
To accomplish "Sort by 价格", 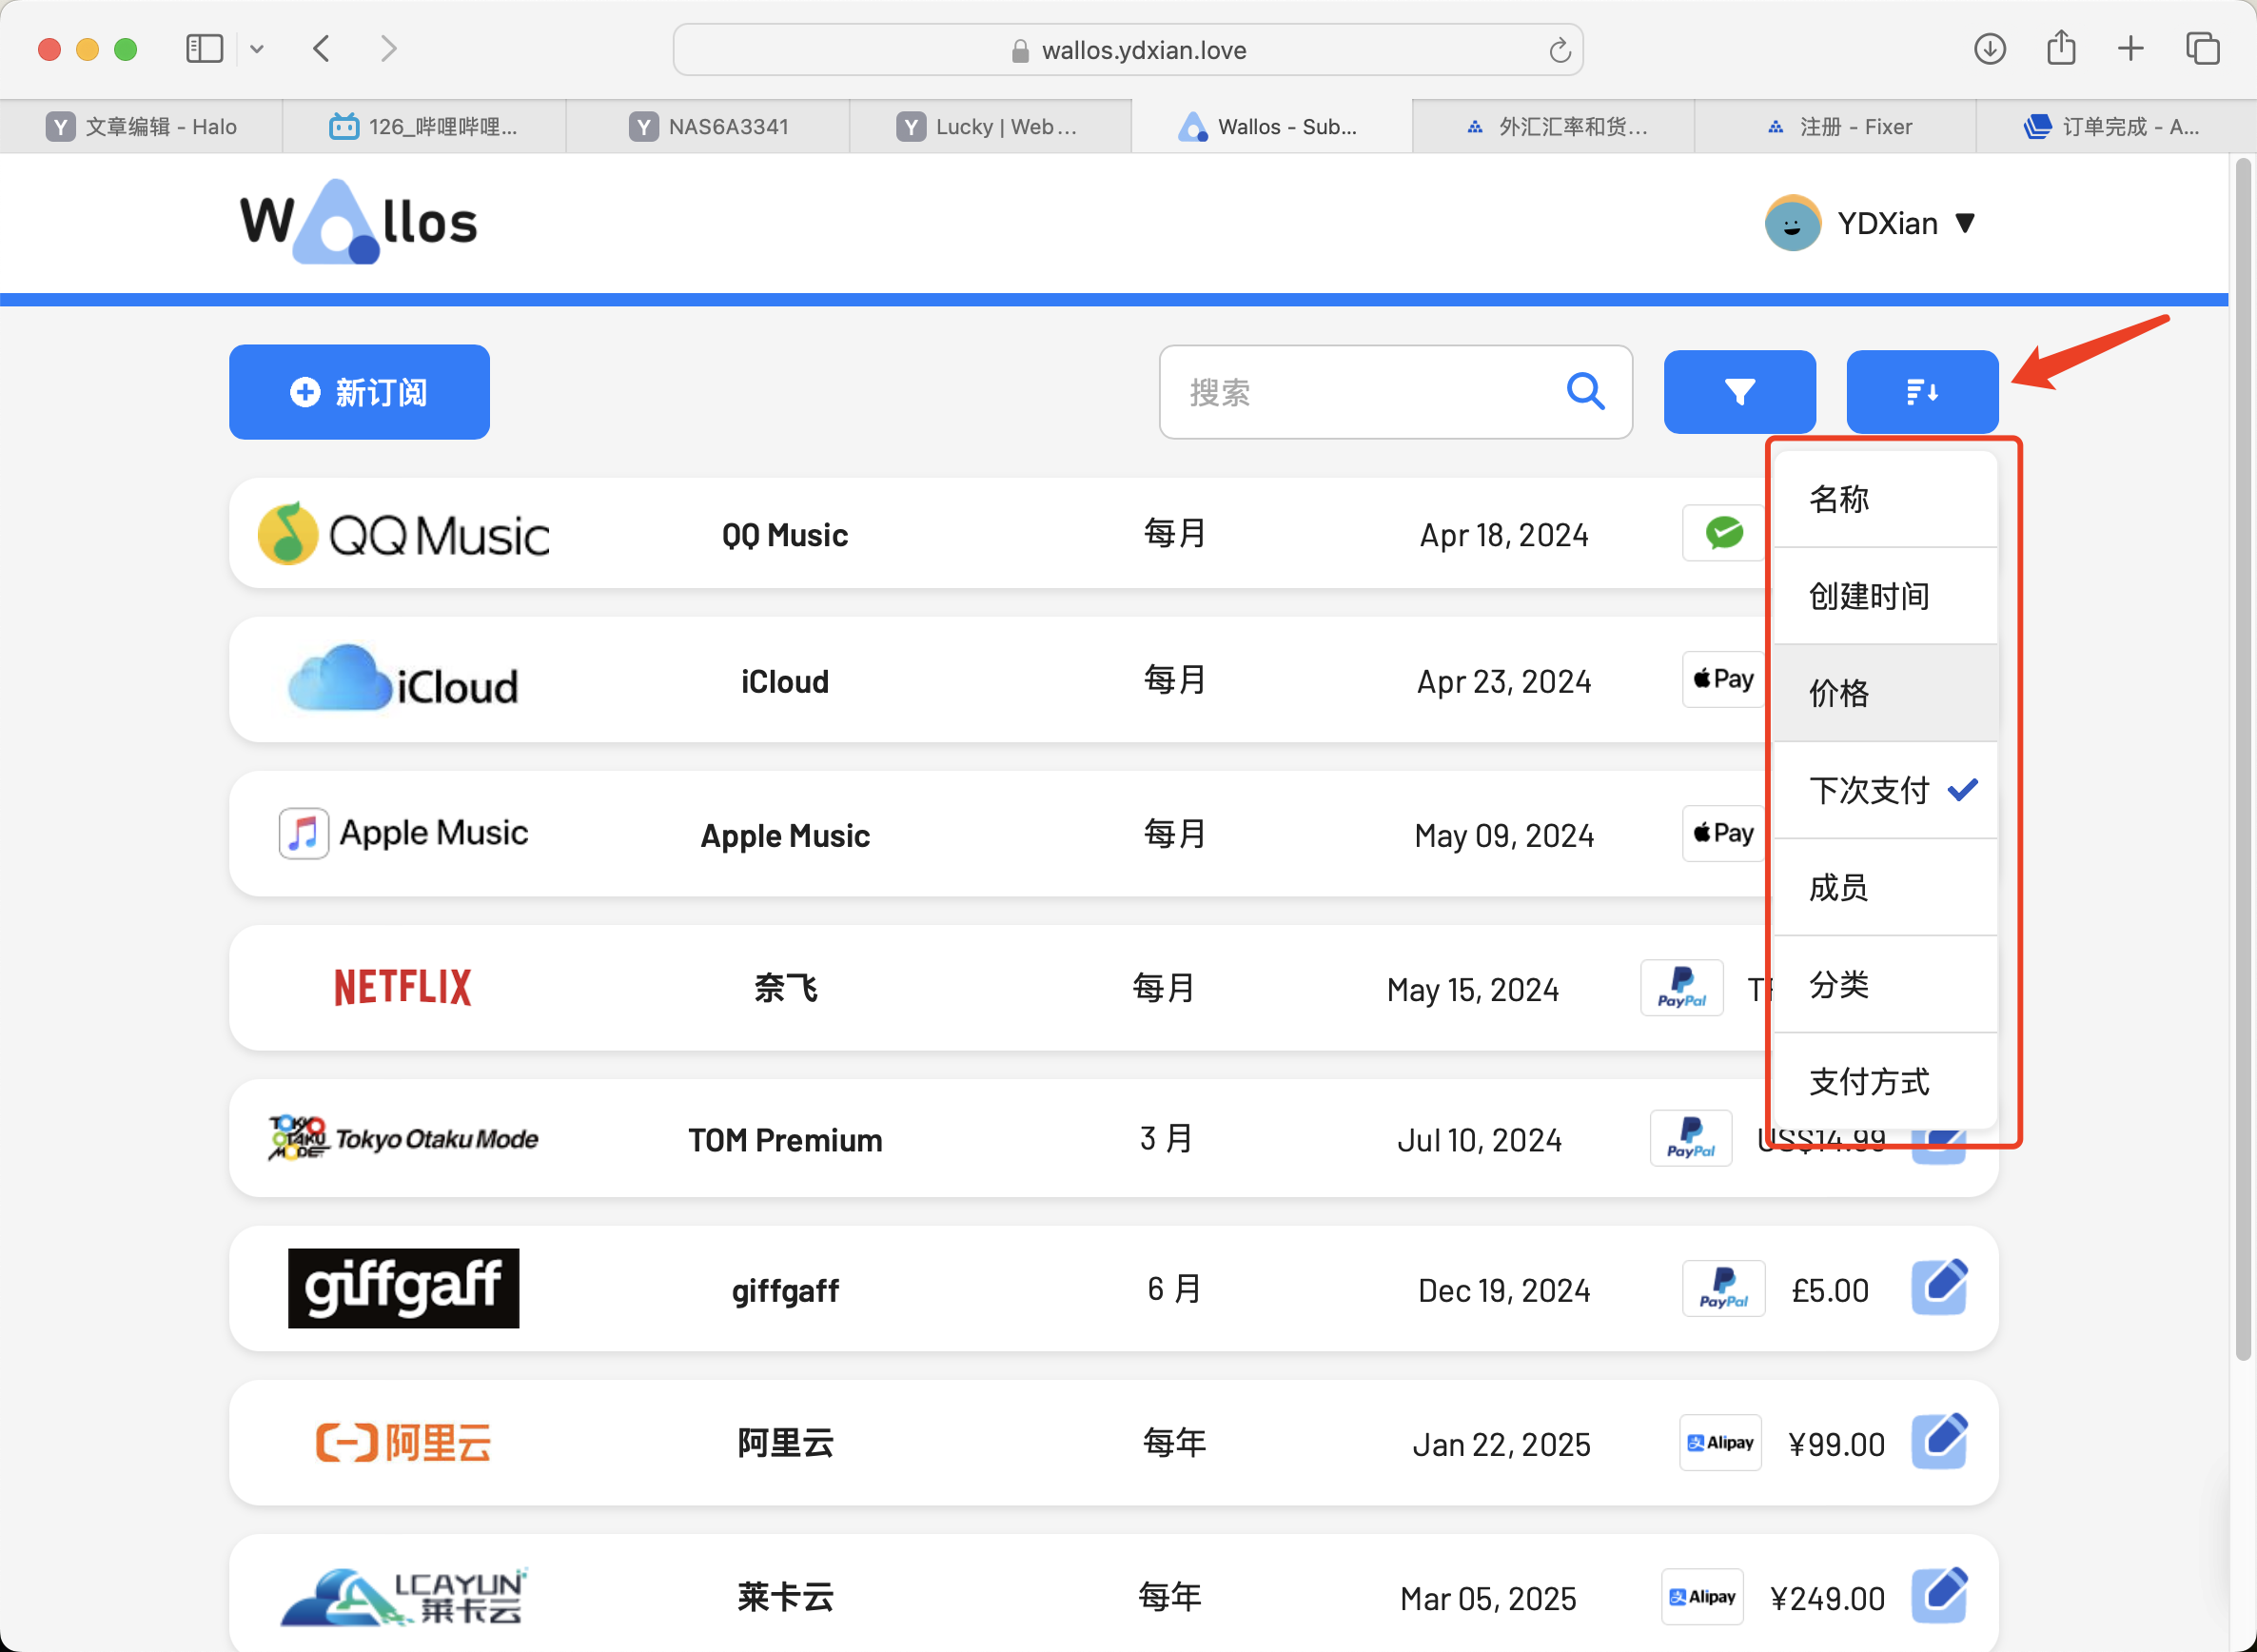I will (1885, 693).
